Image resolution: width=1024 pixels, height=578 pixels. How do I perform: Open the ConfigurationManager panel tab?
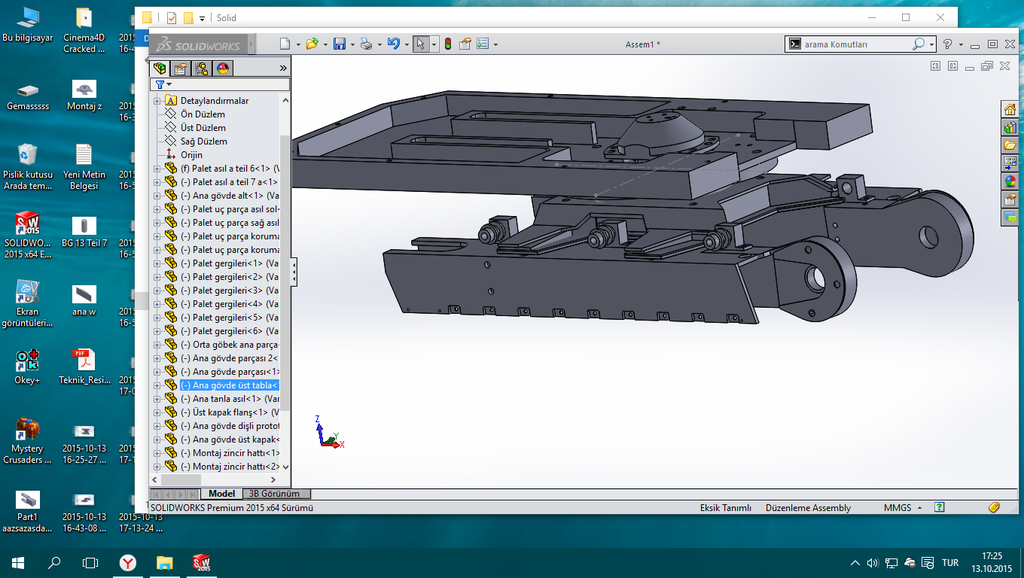pyautogui.click(x=202, y=68)
